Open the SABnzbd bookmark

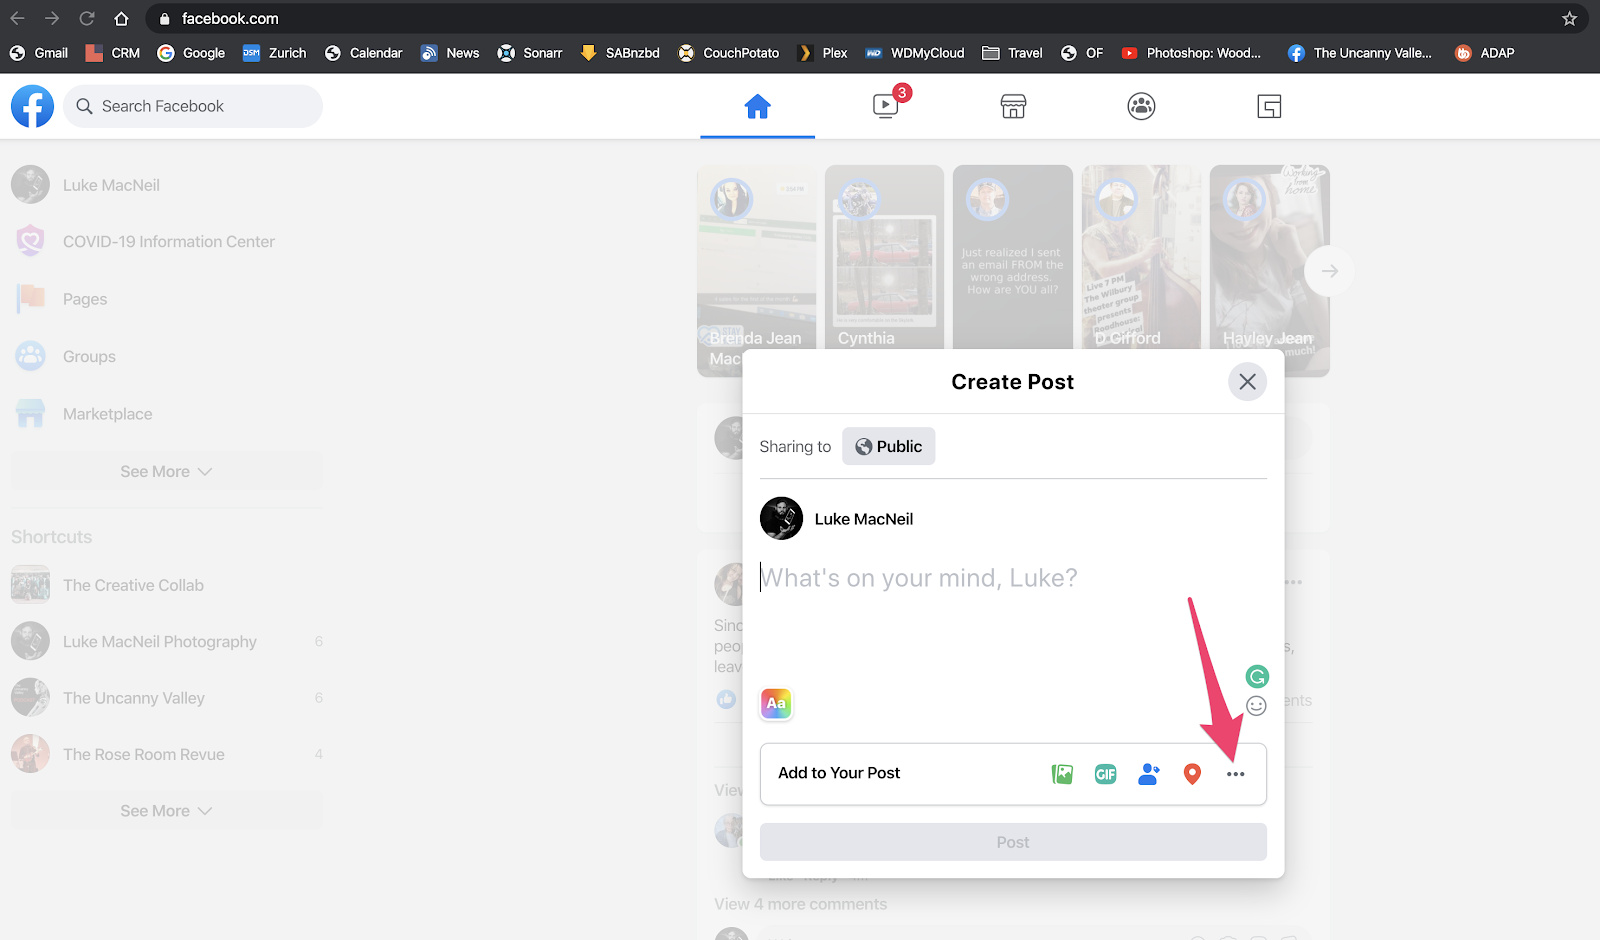[620, 53]
